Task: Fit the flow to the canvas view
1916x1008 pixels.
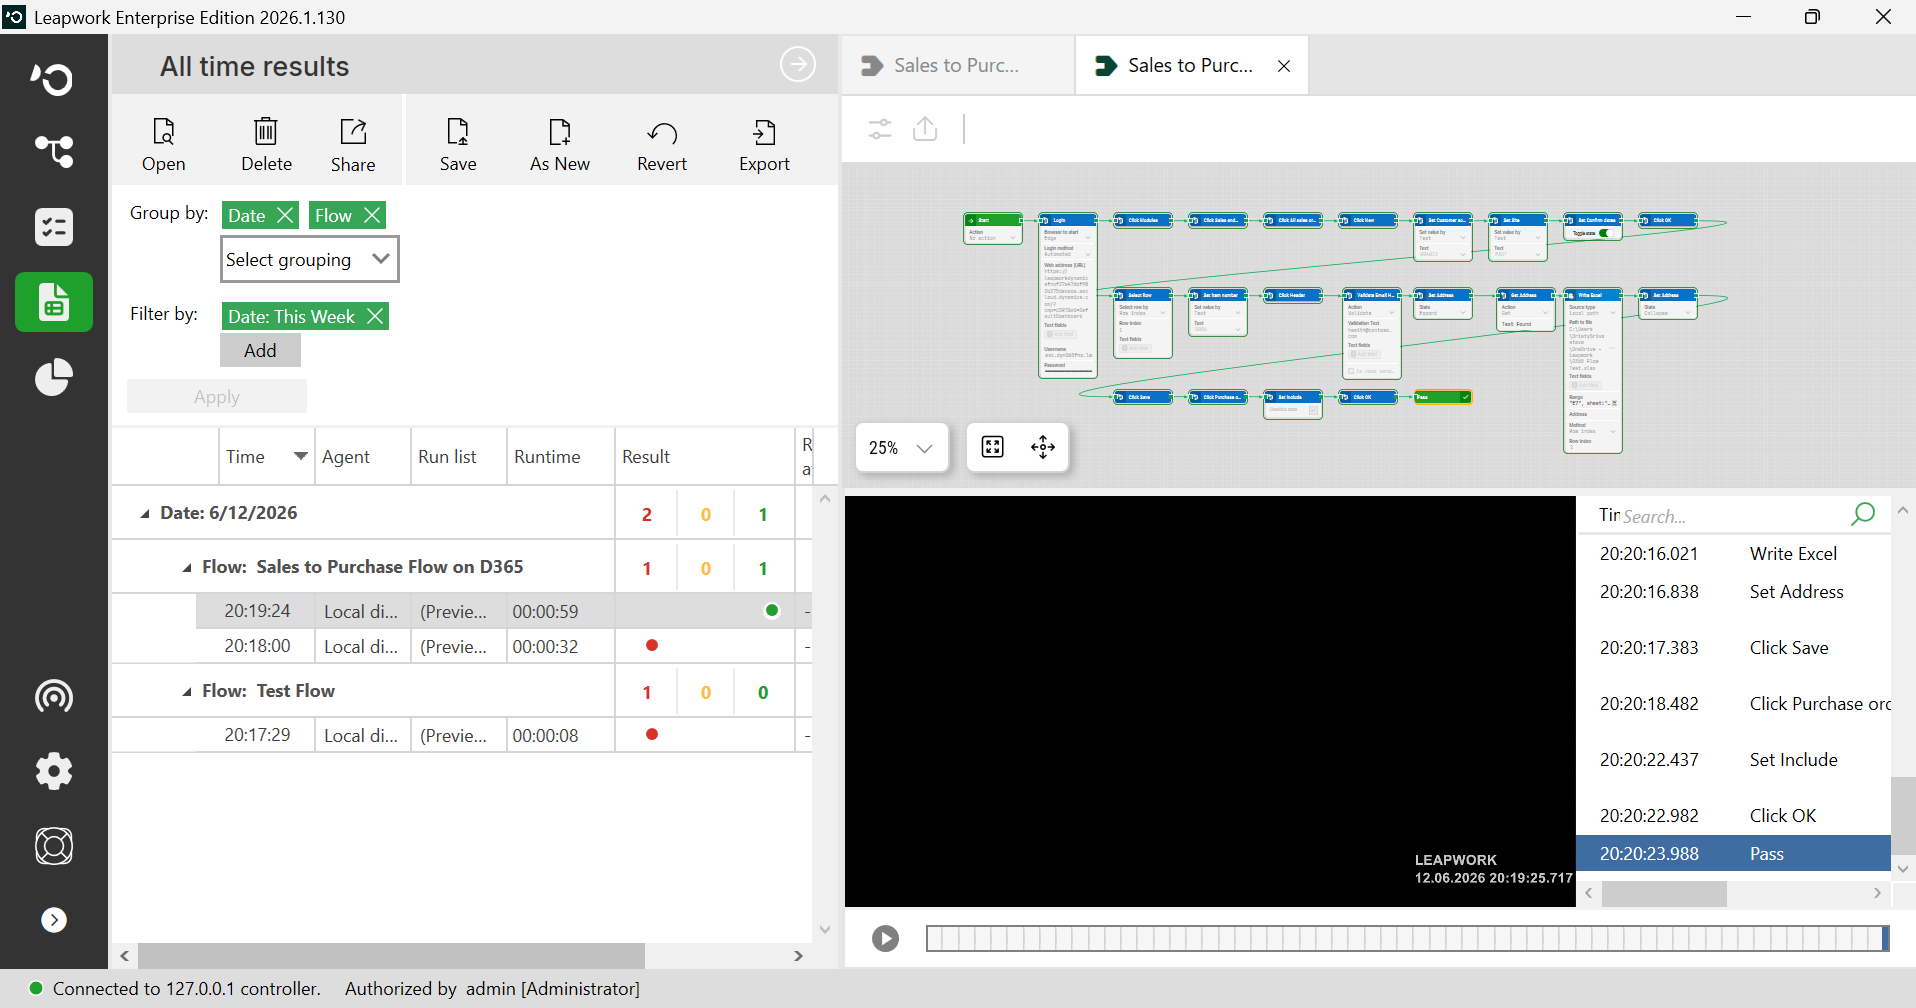Action: [992, 447]
